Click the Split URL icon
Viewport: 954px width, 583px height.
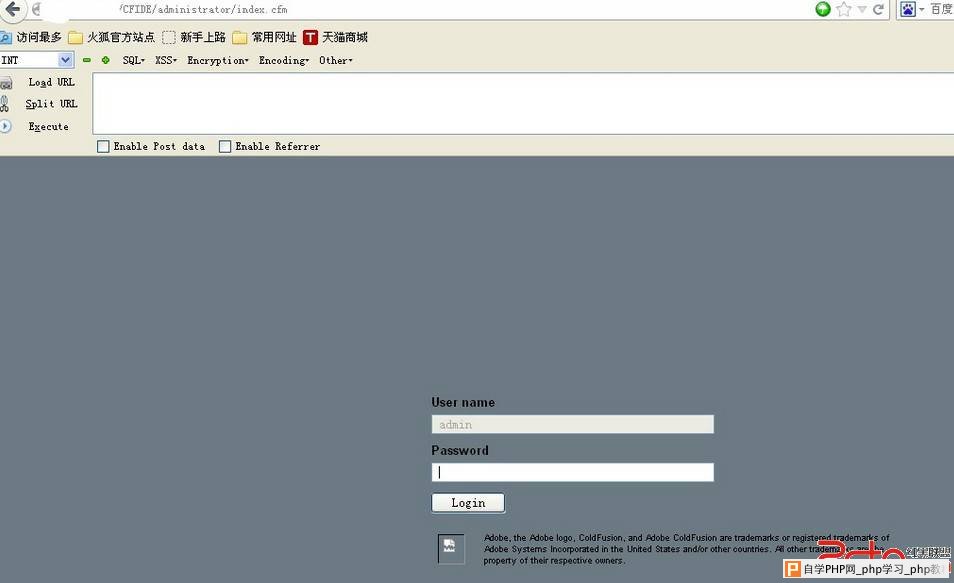[5, 104]
